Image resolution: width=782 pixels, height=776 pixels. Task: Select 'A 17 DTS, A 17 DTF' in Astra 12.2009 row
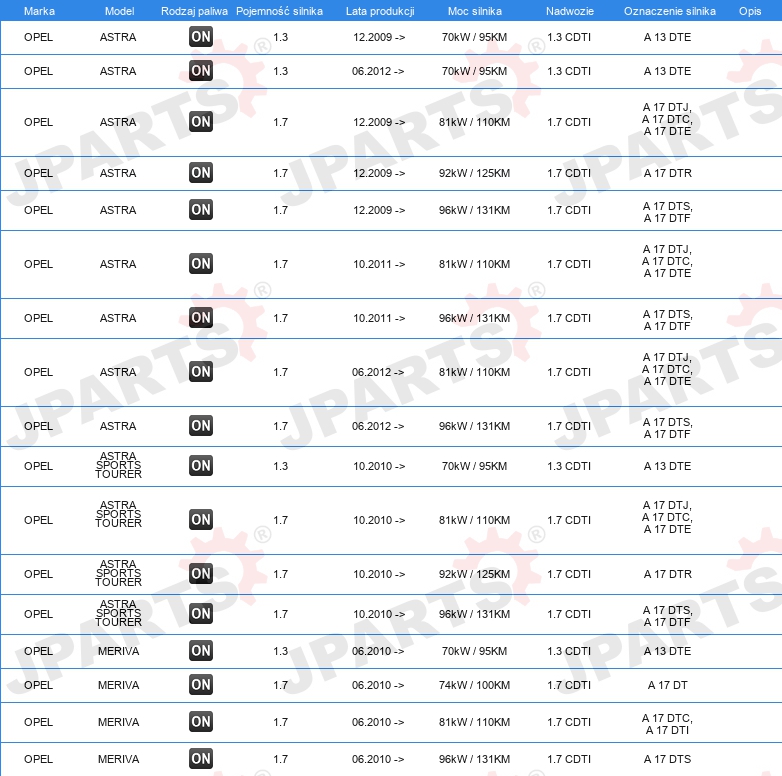click(667, 212)
